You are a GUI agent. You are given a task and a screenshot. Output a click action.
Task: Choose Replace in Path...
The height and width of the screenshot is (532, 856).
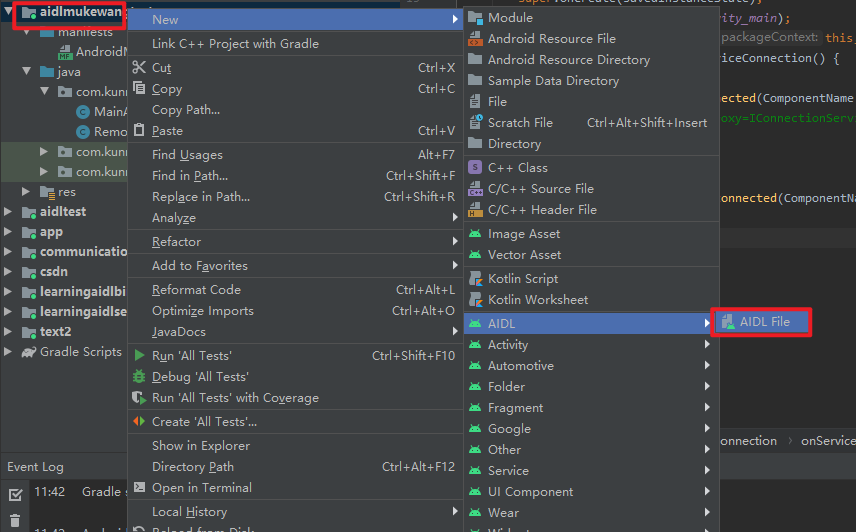click(x=295, y=196)
